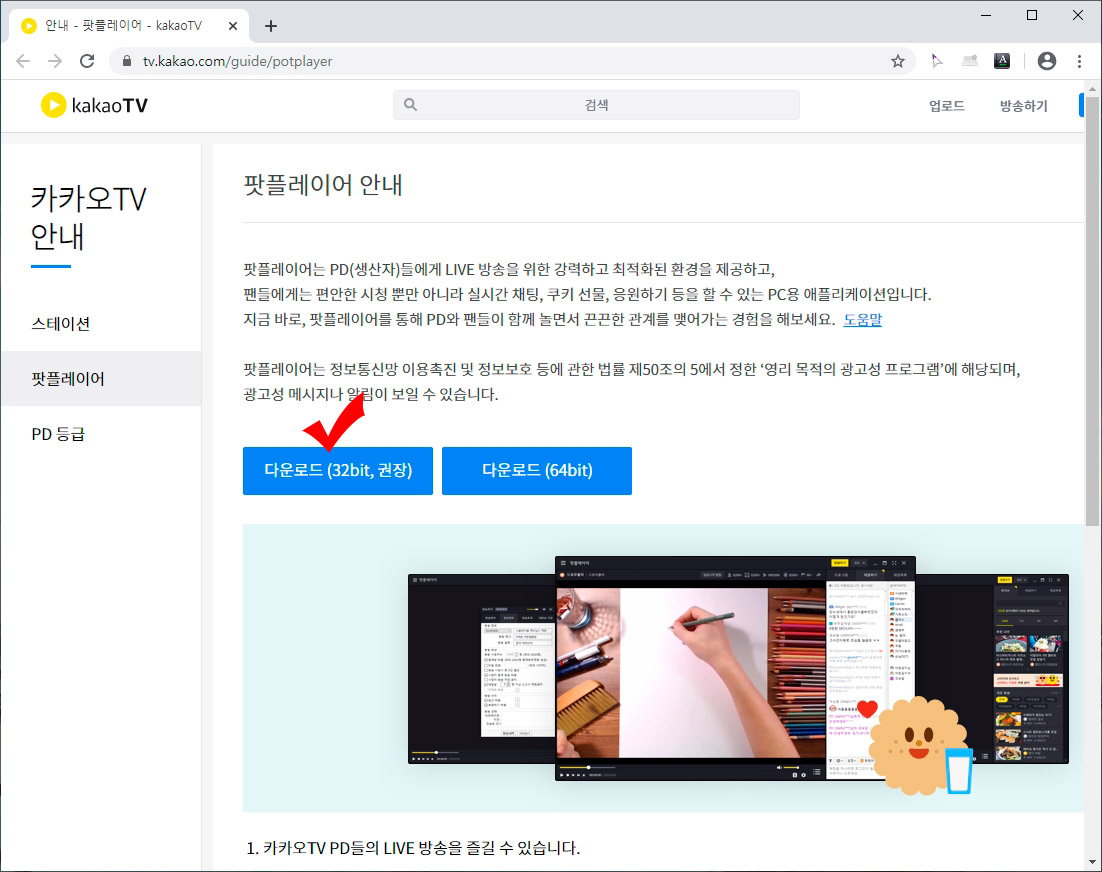Focus the 검색 search field
Viewport: 1102px width, 872px height.
pyautogui.click(x=596, y=105)
